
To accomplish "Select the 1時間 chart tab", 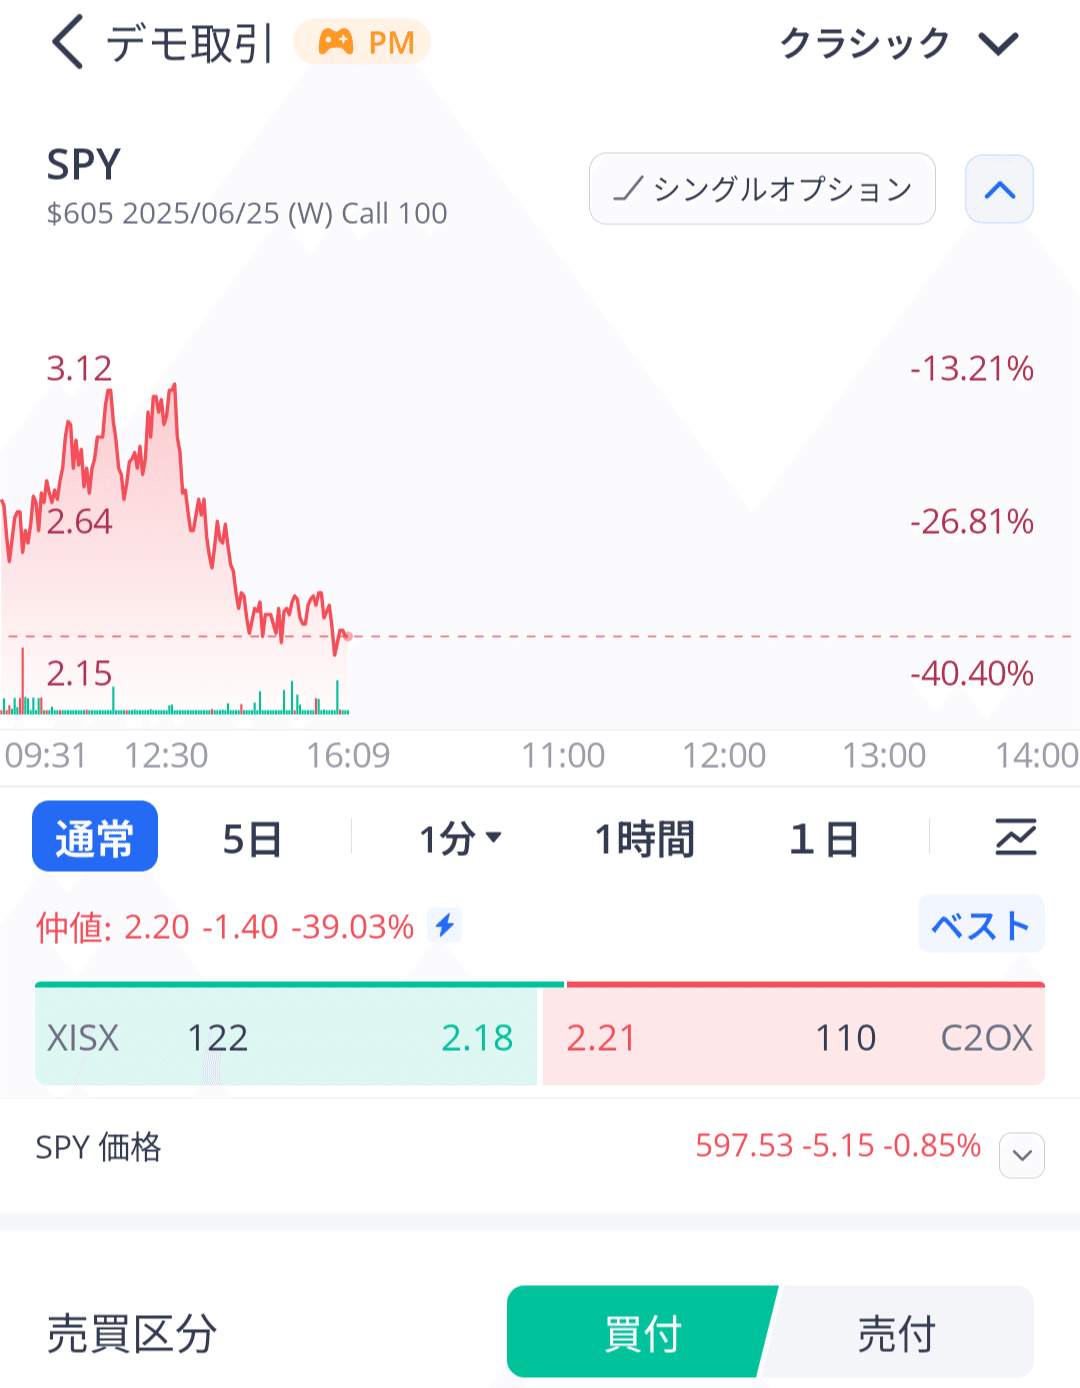I will [x=644, y=837].
